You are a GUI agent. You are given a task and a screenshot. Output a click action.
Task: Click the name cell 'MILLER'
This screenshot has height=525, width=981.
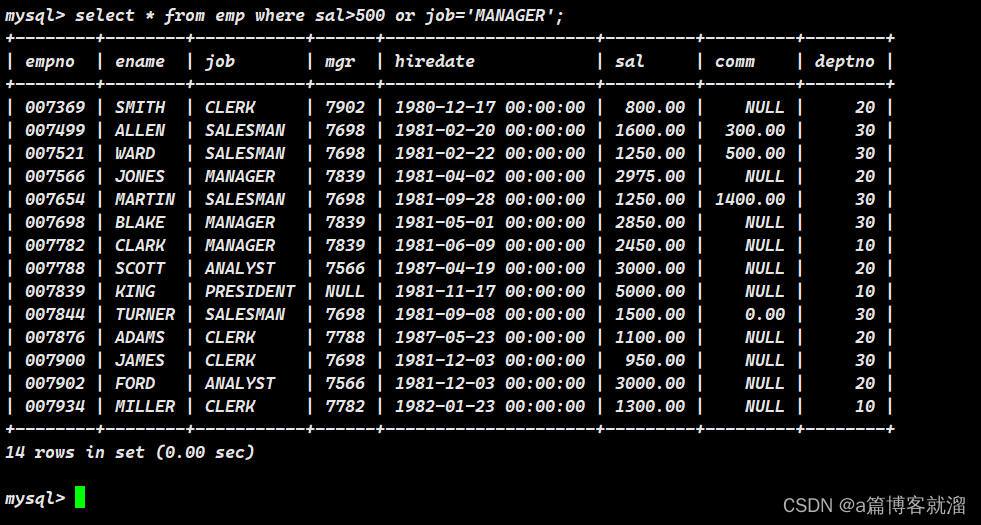pos(145,406)
